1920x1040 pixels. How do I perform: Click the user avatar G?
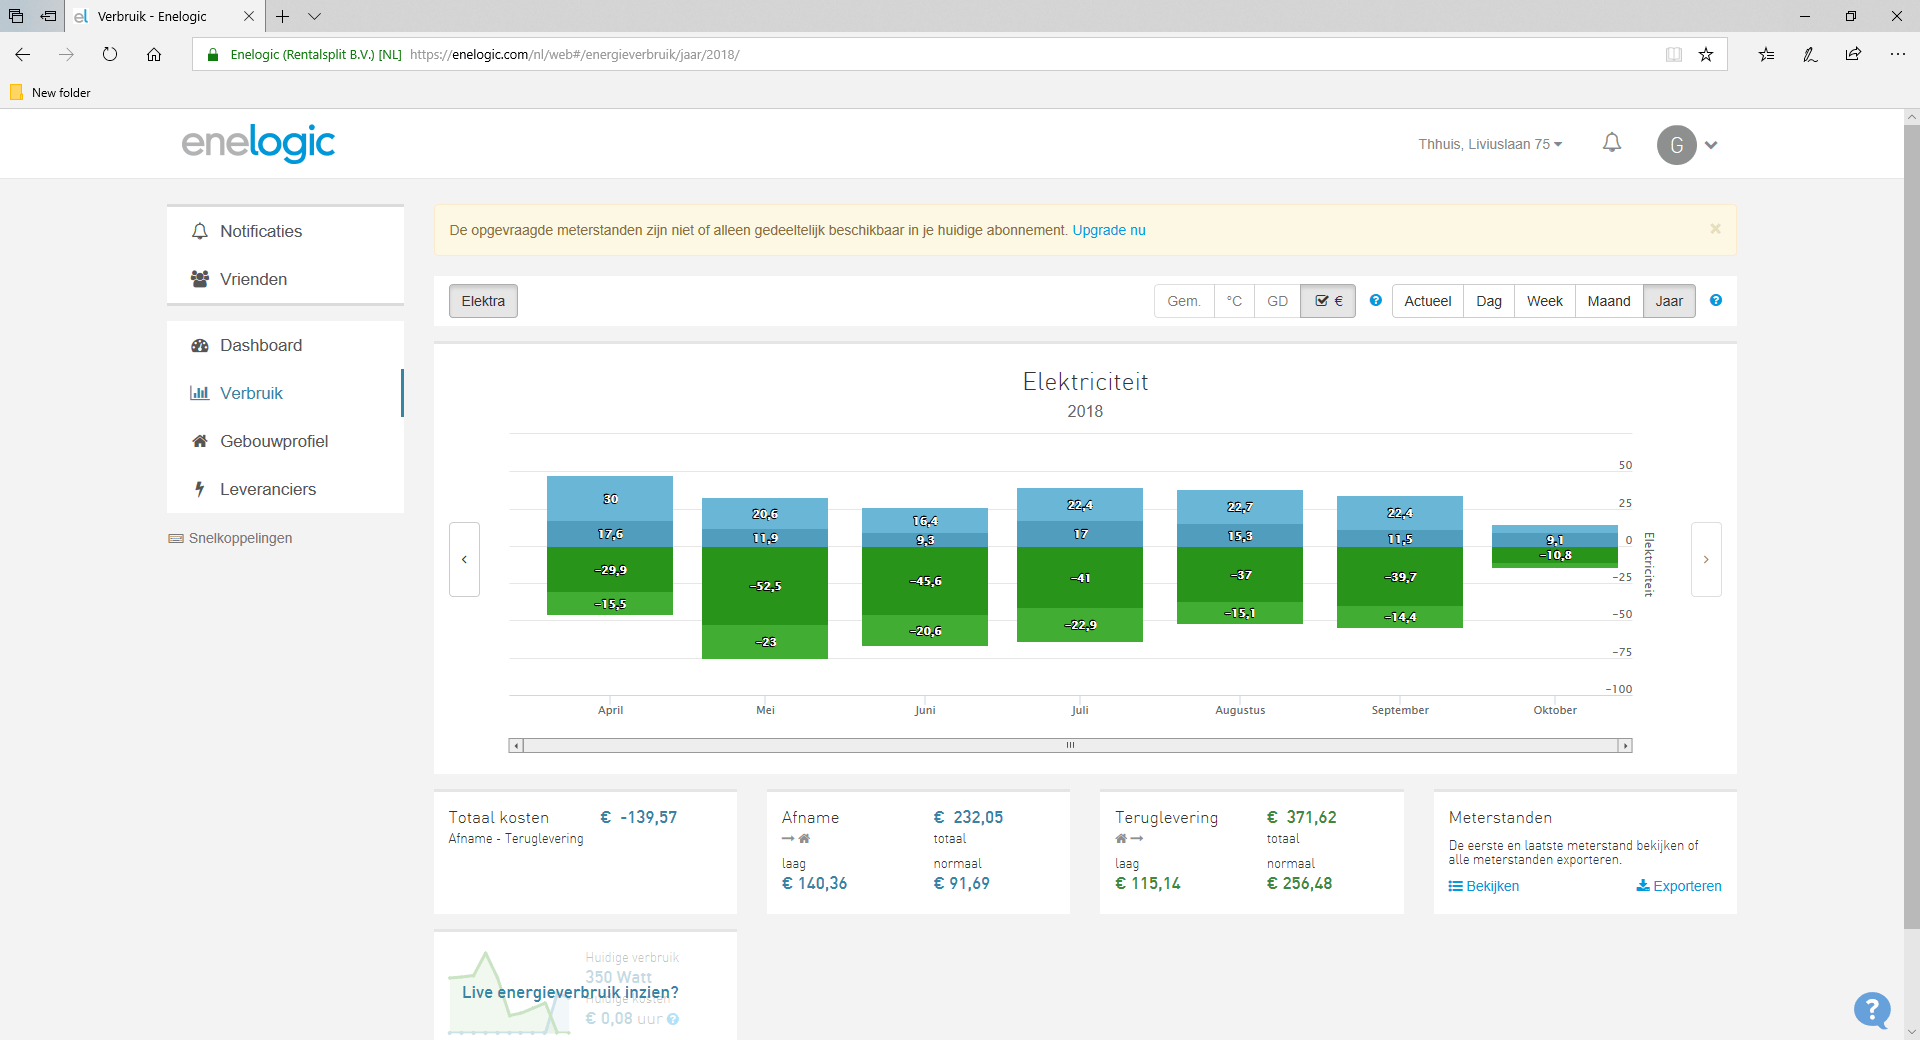(1677, 145)
